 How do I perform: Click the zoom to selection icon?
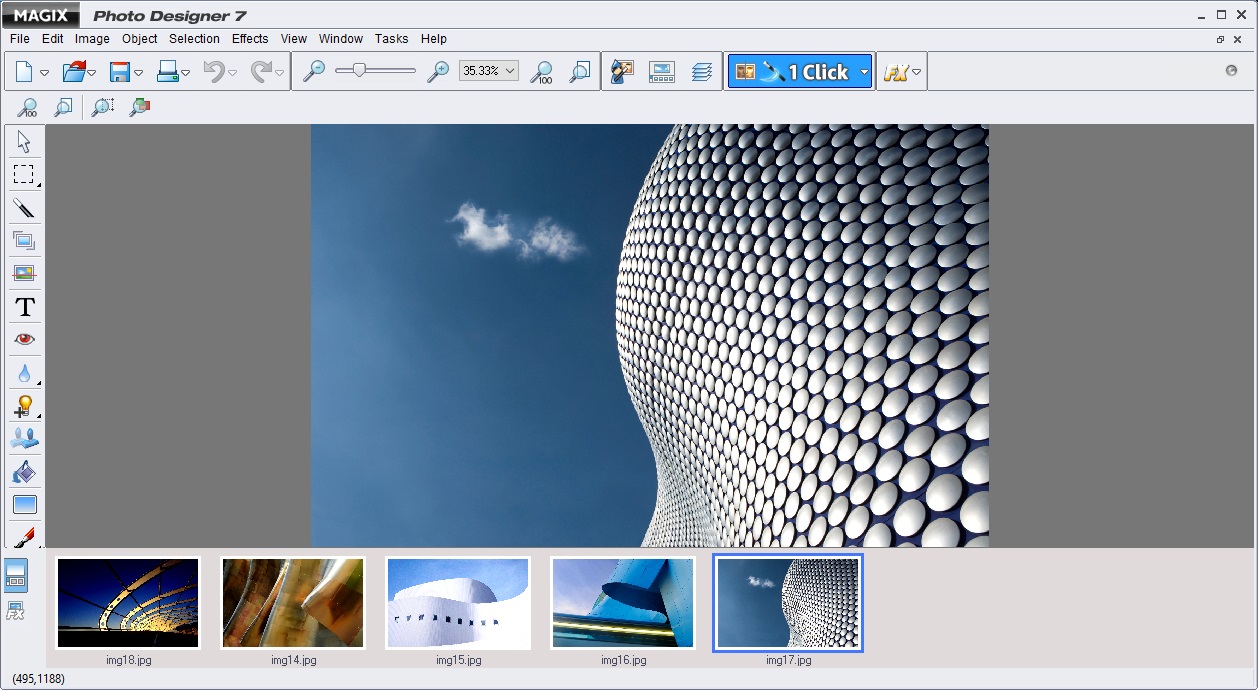click(102, 107)
